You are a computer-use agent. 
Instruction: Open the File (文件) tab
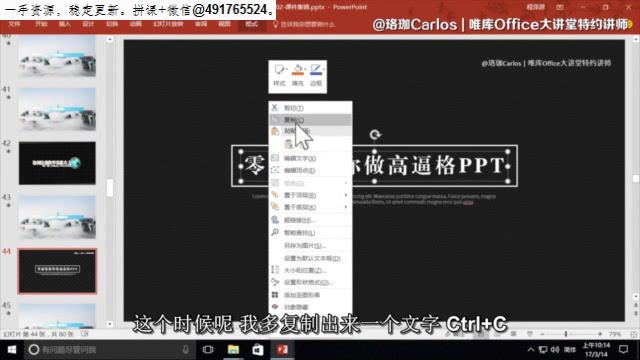point(14,24)
